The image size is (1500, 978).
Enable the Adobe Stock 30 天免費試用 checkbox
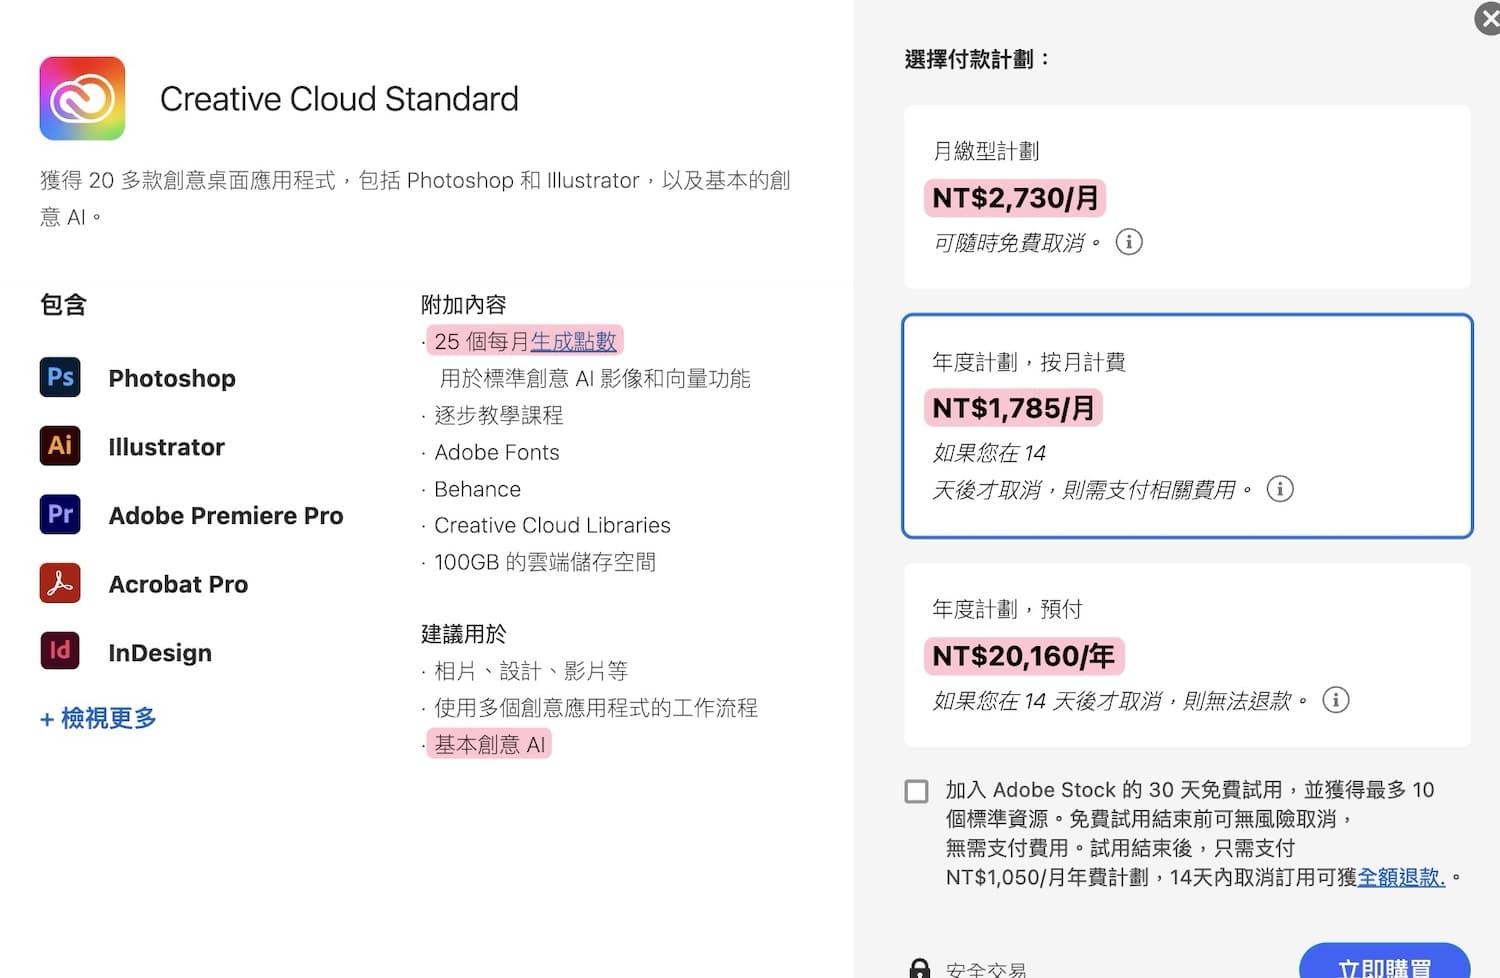point(916,791)
